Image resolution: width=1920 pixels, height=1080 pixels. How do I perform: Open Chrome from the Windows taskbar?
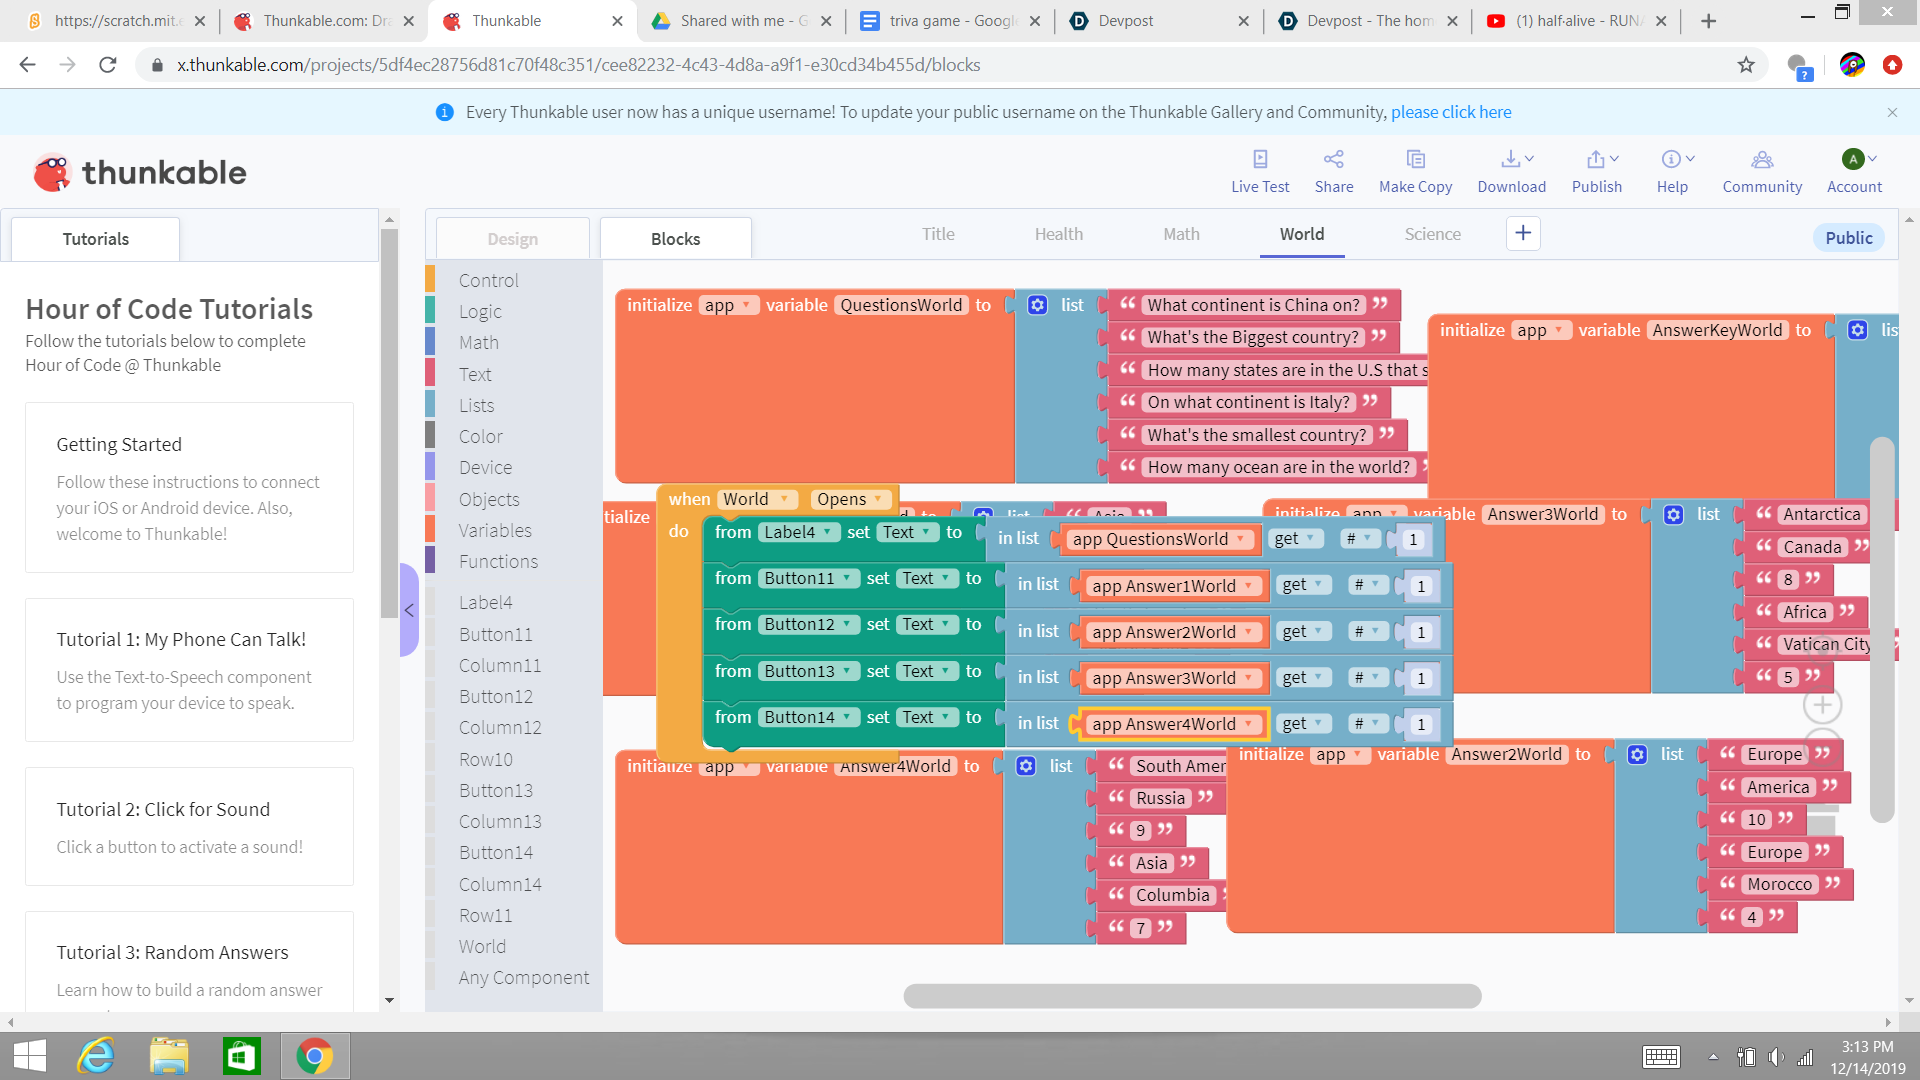(x=314, y=1056)
